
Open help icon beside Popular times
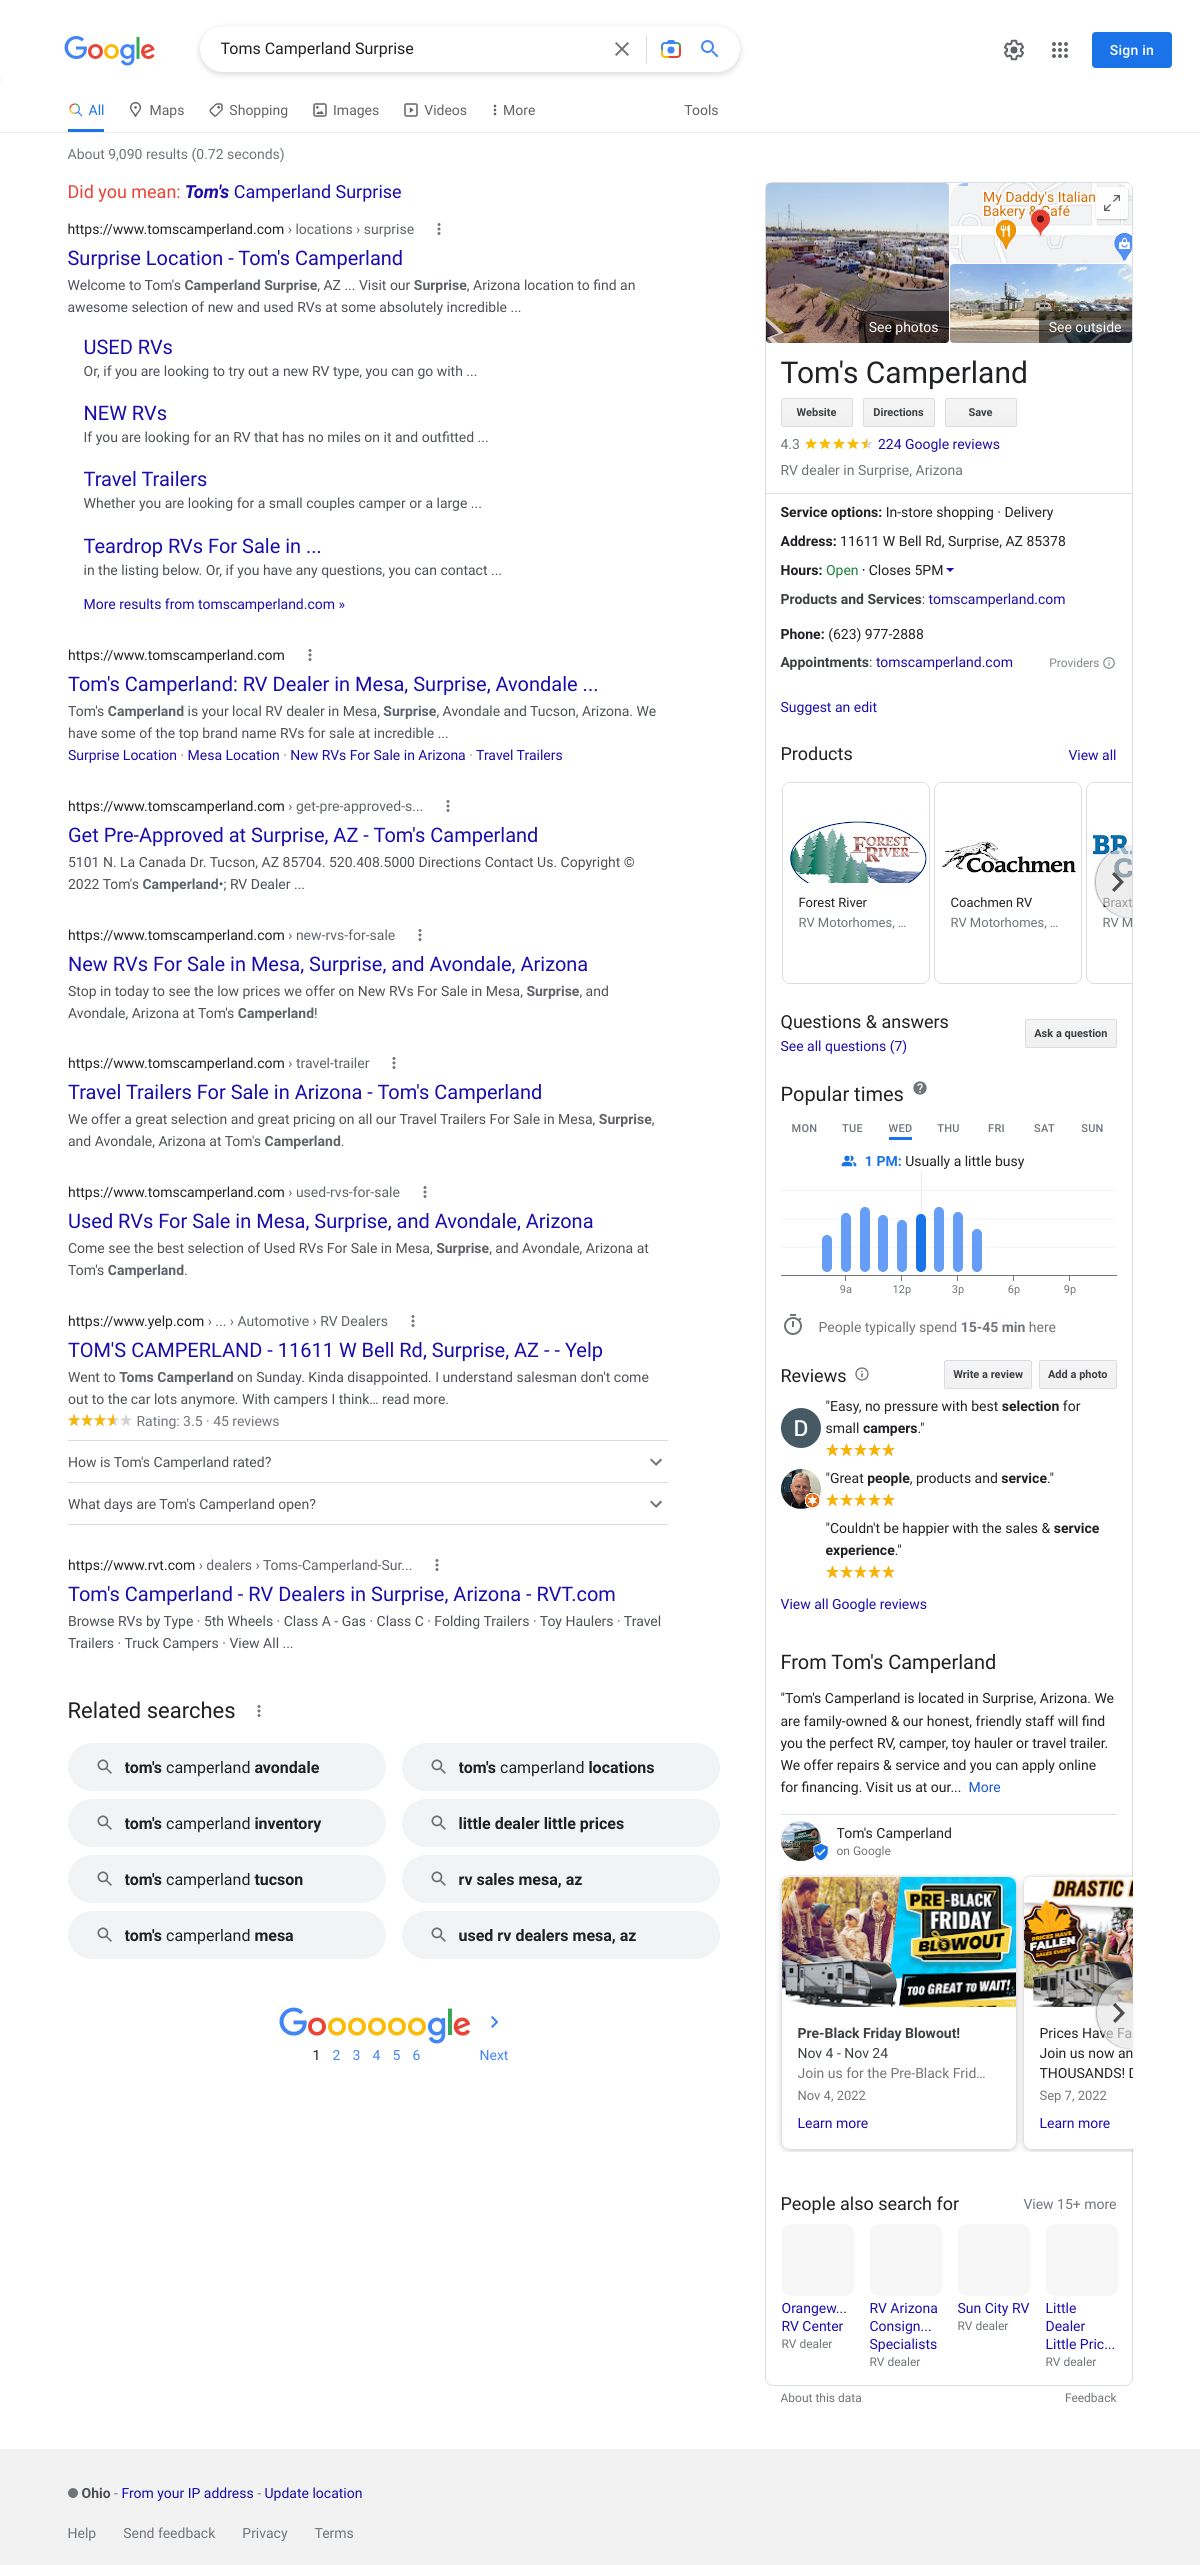coord(920,1088)
